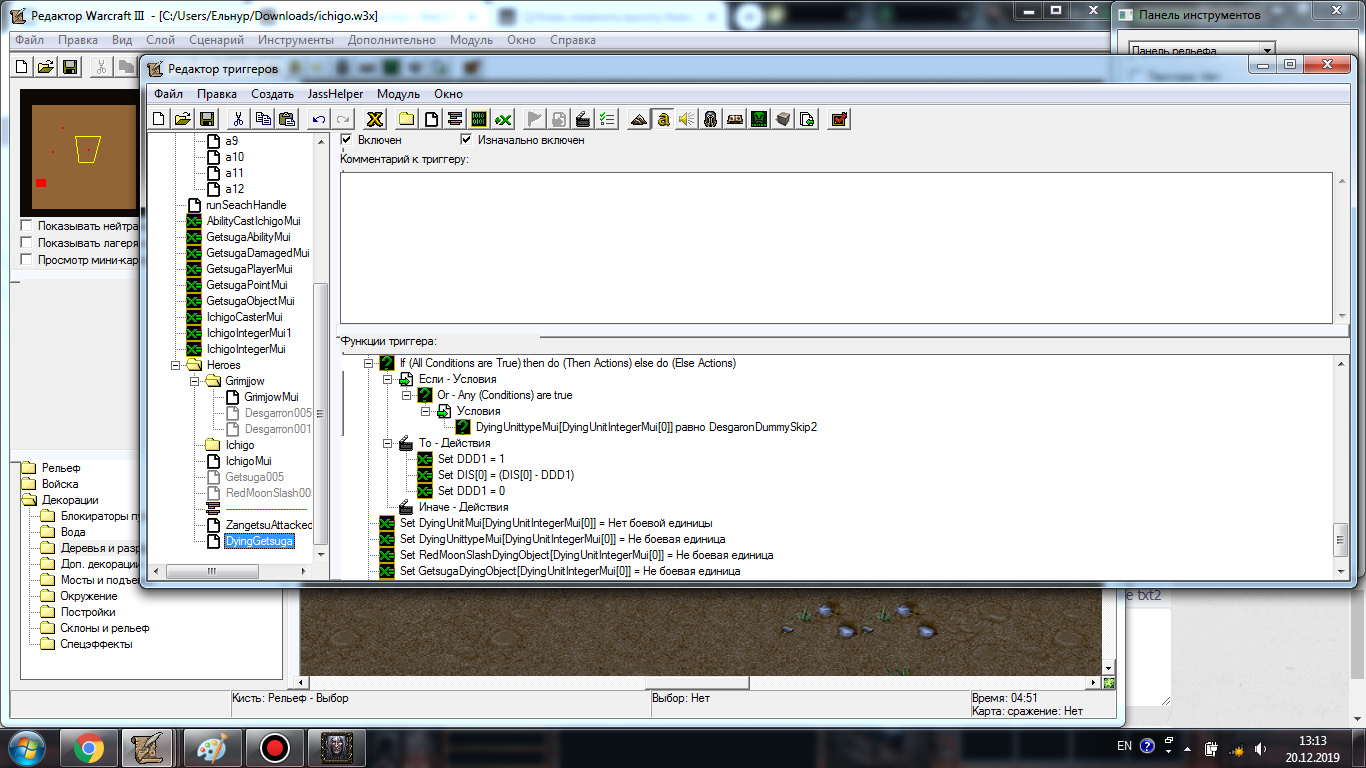This screenshot has width=1366, height=768.
Task: Click the trigger comment text area
Action: (836, 247)
